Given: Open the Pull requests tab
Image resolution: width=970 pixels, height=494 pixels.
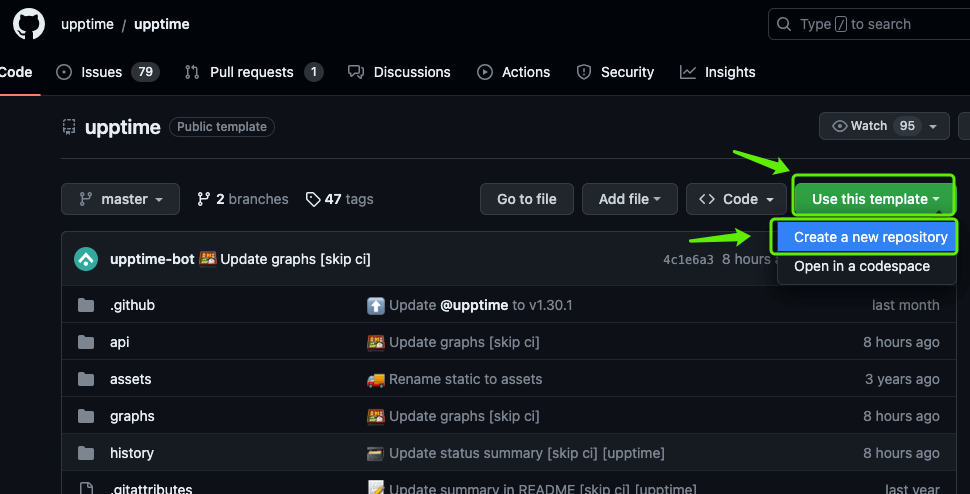Looking at the screenshot, I should [x=254, y=72].
